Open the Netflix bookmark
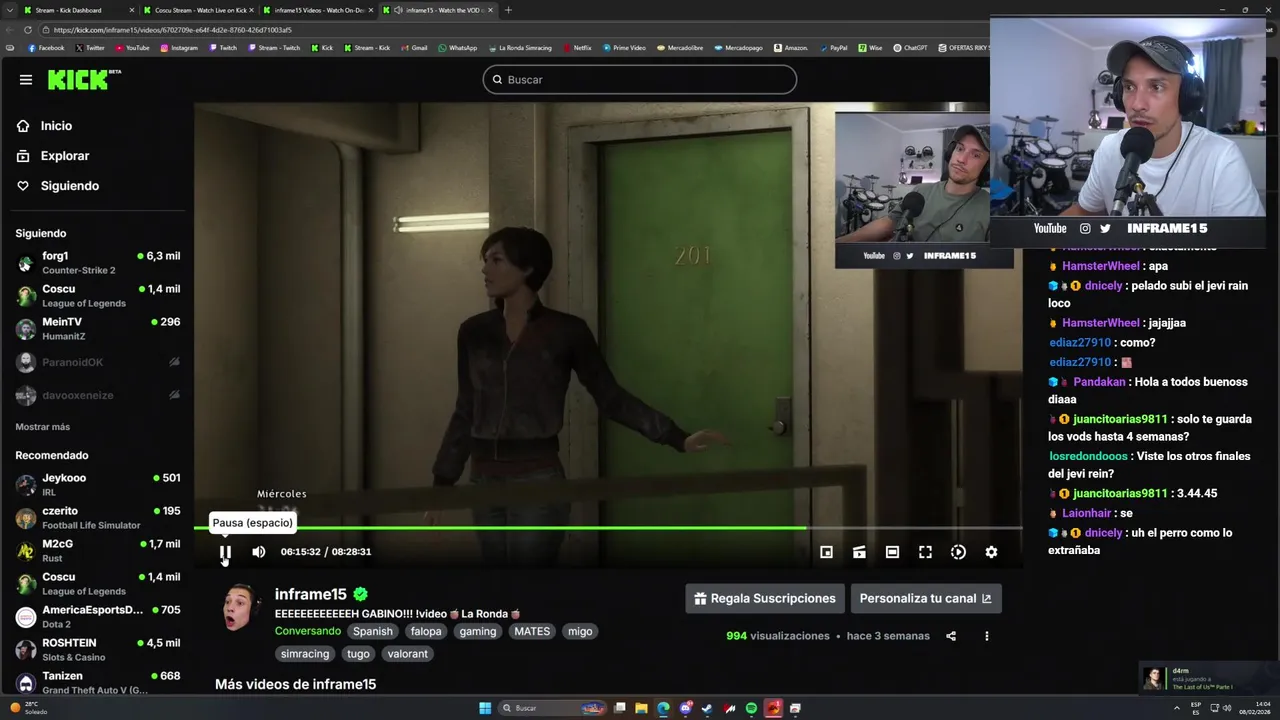The image size is (1280, 720). (x=577, y=48)
